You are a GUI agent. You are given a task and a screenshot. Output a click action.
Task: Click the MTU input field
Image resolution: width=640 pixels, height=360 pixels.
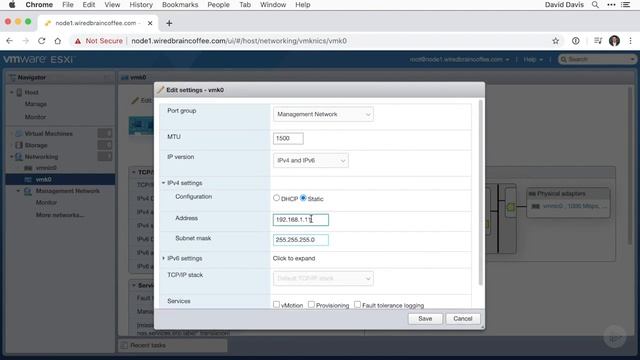point(288,138)
